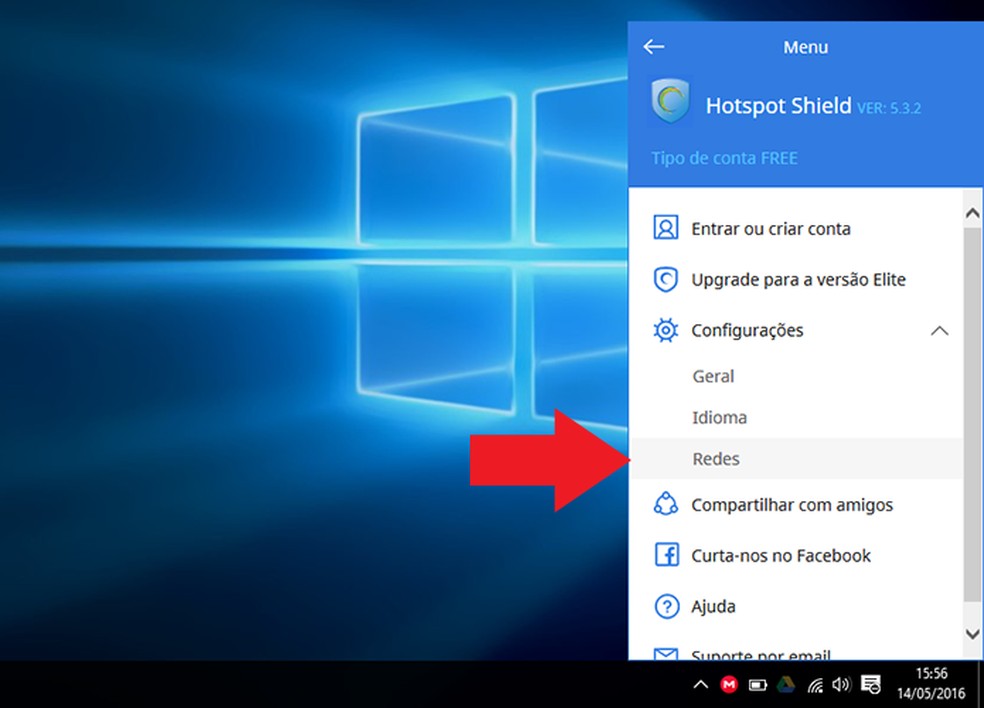
Task: Click the Configurações gear icon
Action: [x=665, y=330]
